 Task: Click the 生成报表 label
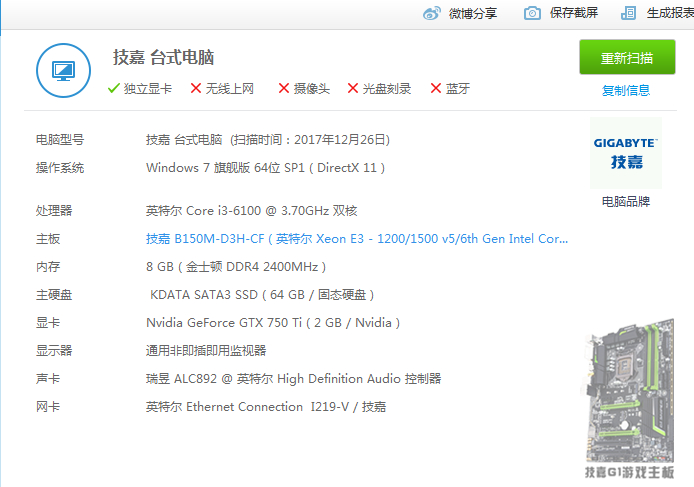point(670,13)
